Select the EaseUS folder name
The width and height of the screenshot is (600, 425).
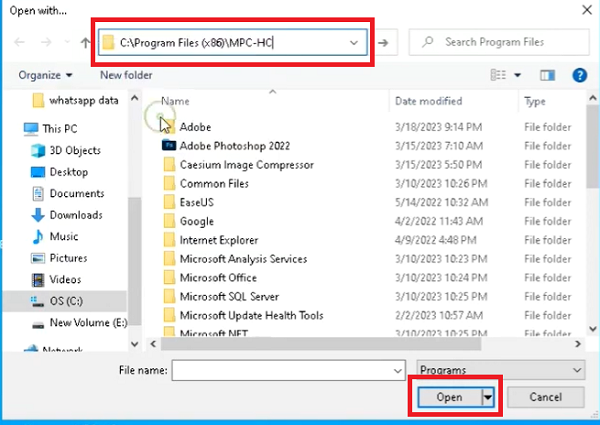coord(197,202)
